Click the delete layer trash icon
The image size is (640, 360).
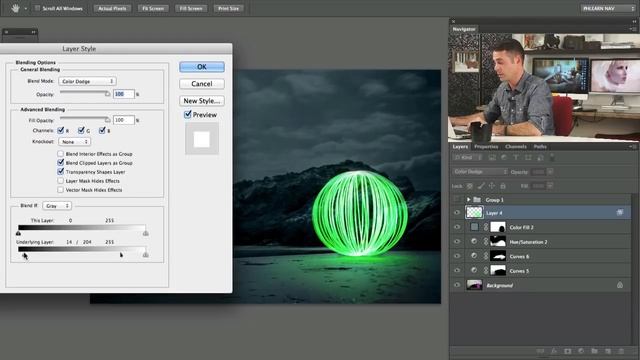pyautogui.click(x=621, y=351)
